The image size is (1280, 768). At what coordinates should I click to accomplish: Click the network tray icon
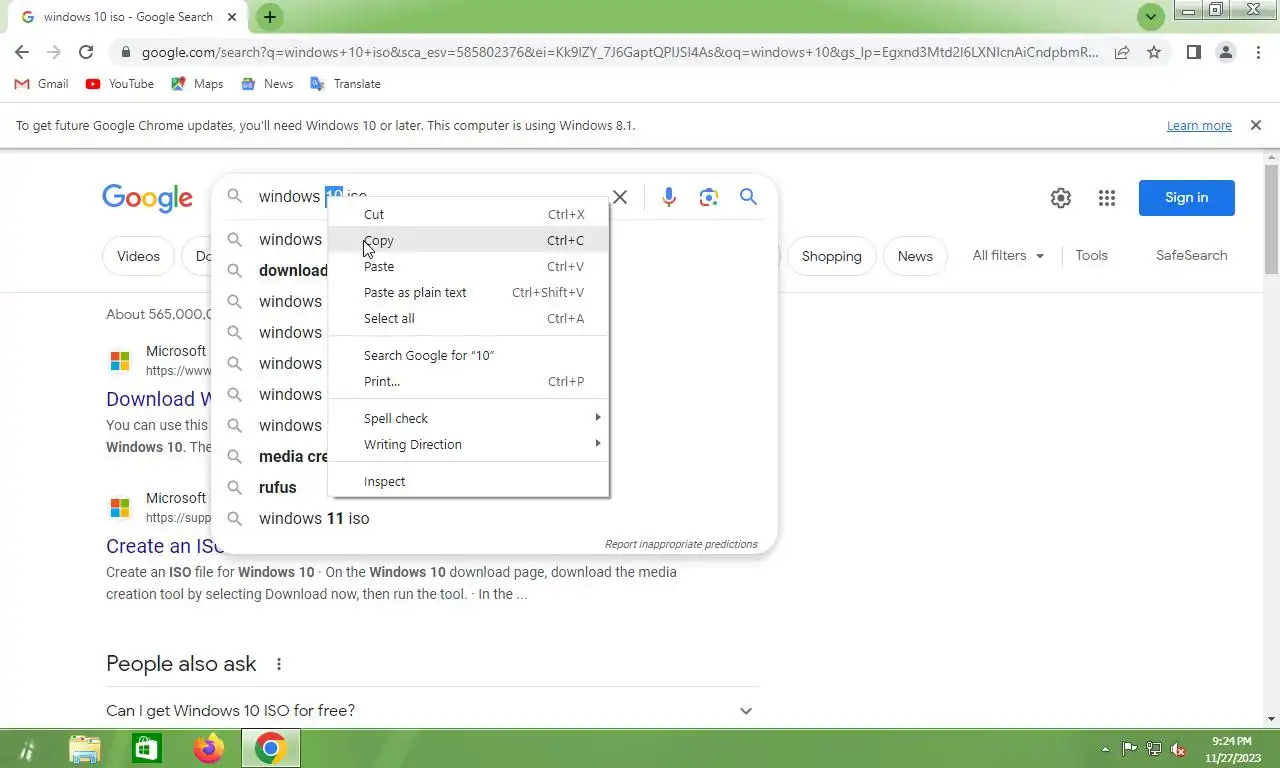pos(1154,749)
